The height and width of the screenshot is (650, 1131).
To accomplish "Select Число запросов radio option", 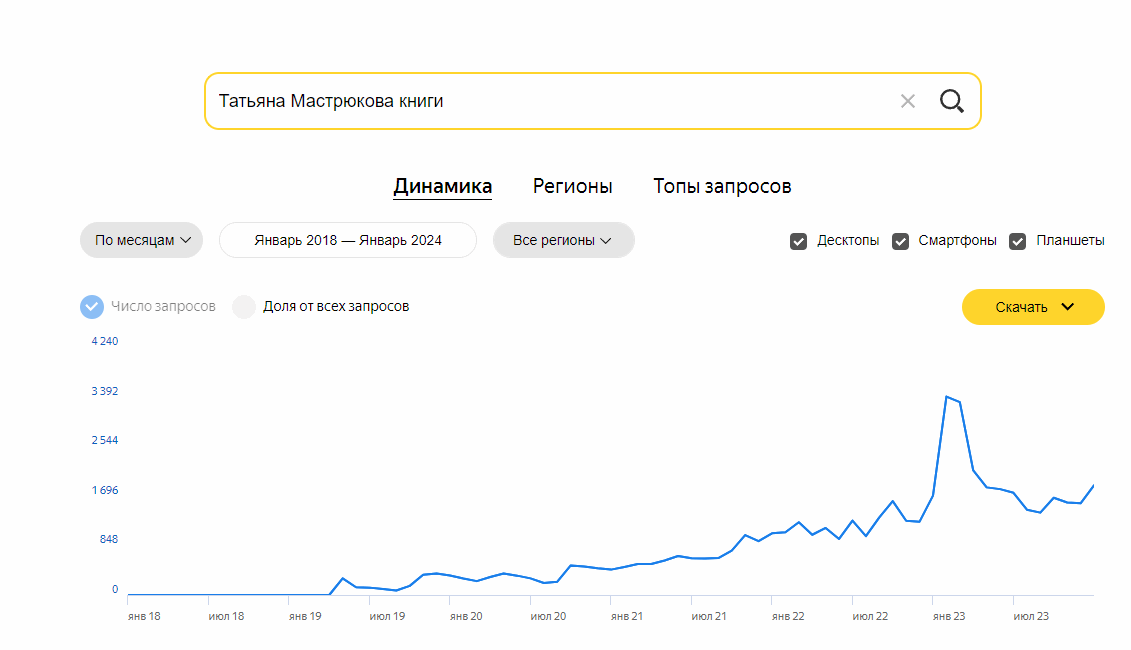I will click(x=92, y=306).
